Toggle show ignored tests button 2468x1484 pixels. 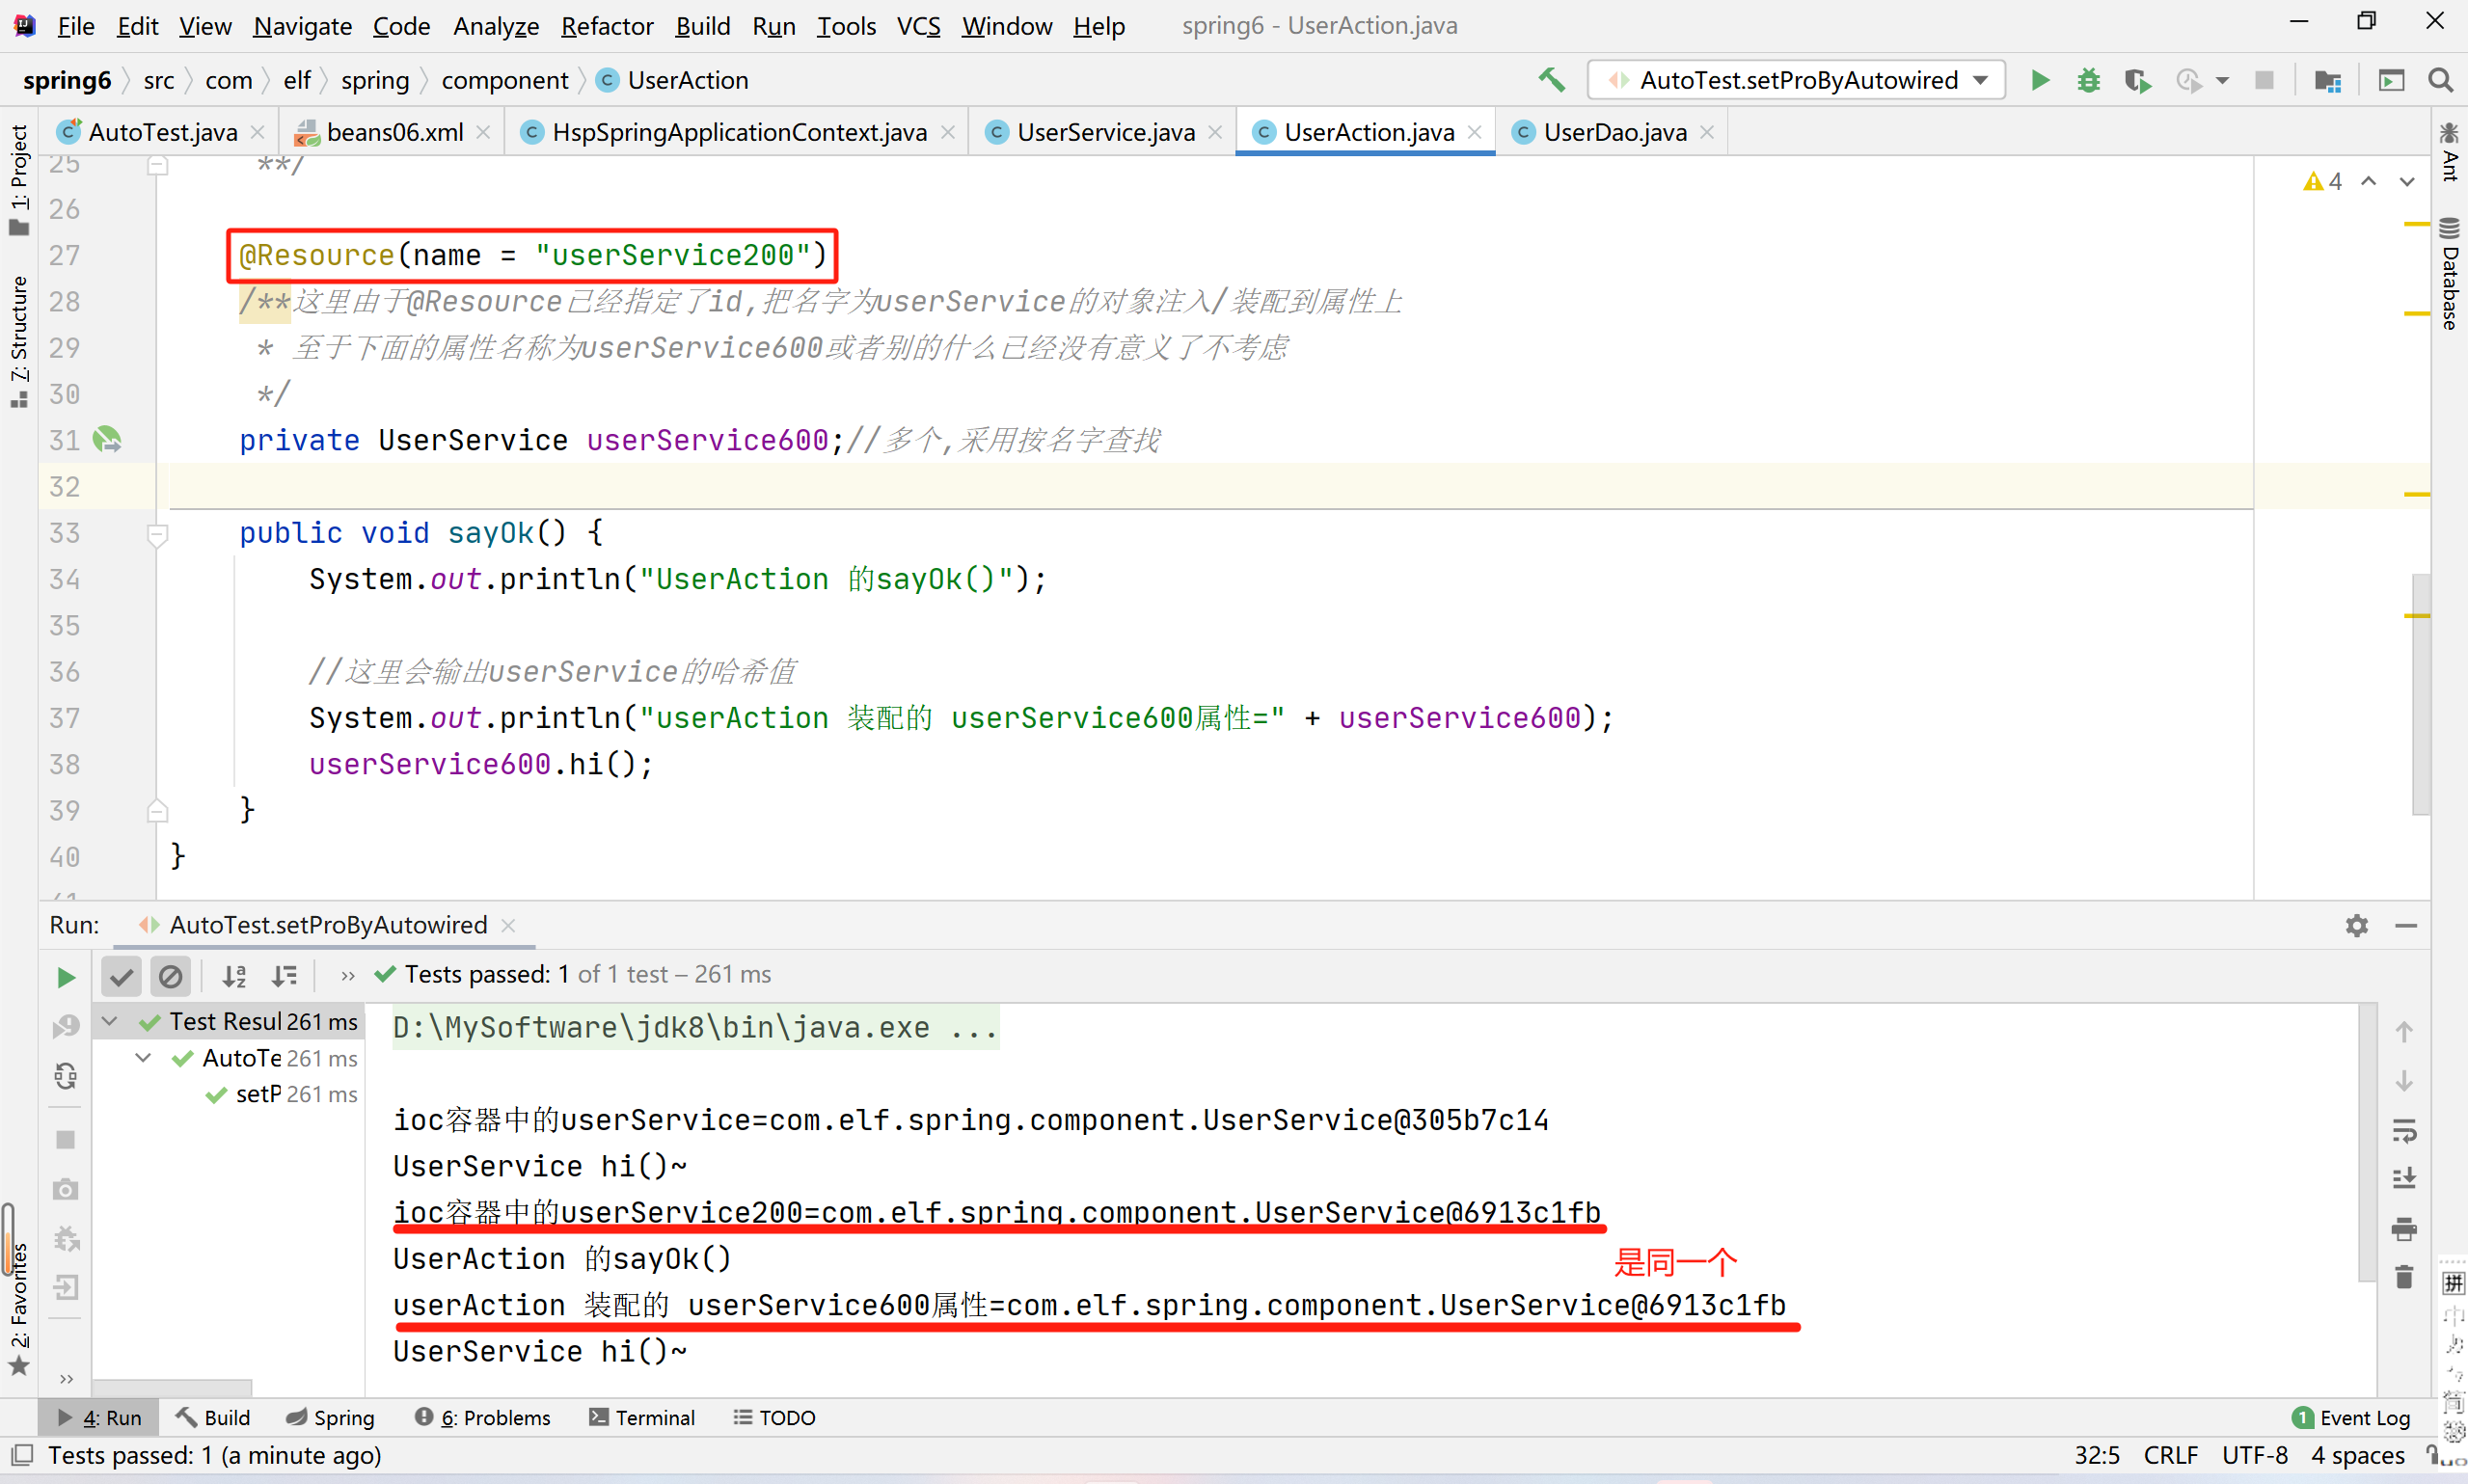tap(171, 977)
